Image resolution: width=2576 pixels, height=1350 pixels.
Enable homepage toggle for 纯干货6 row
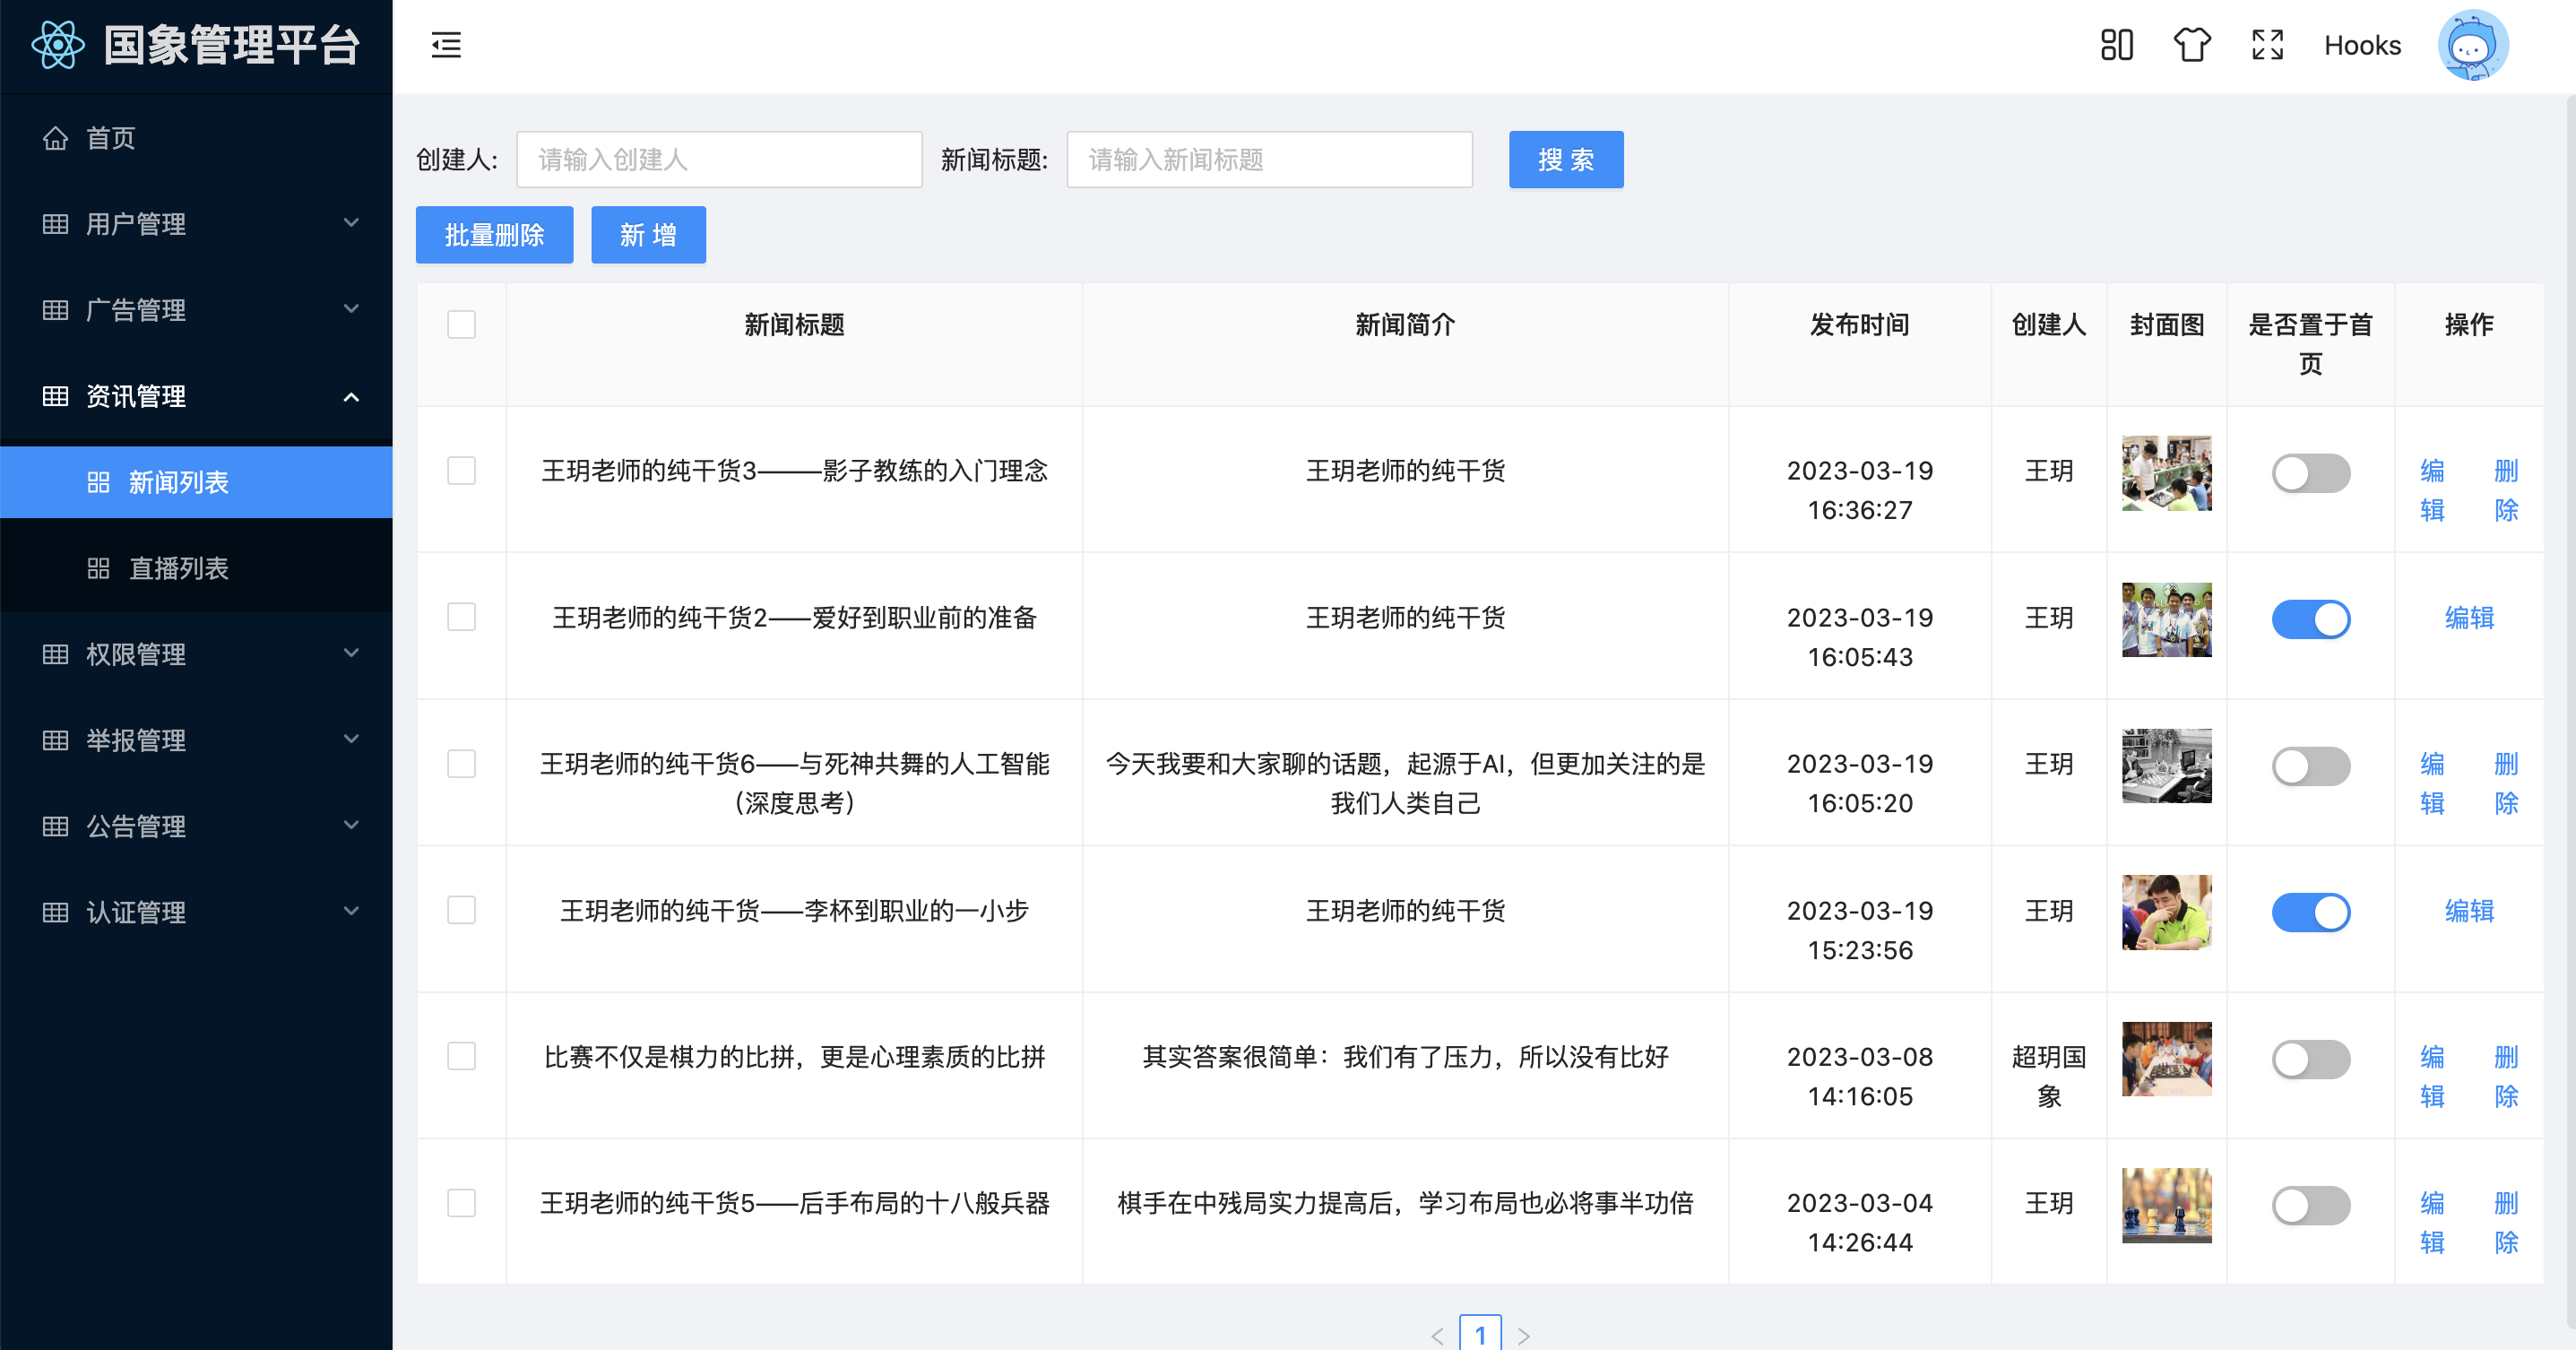coord(2311,766)
